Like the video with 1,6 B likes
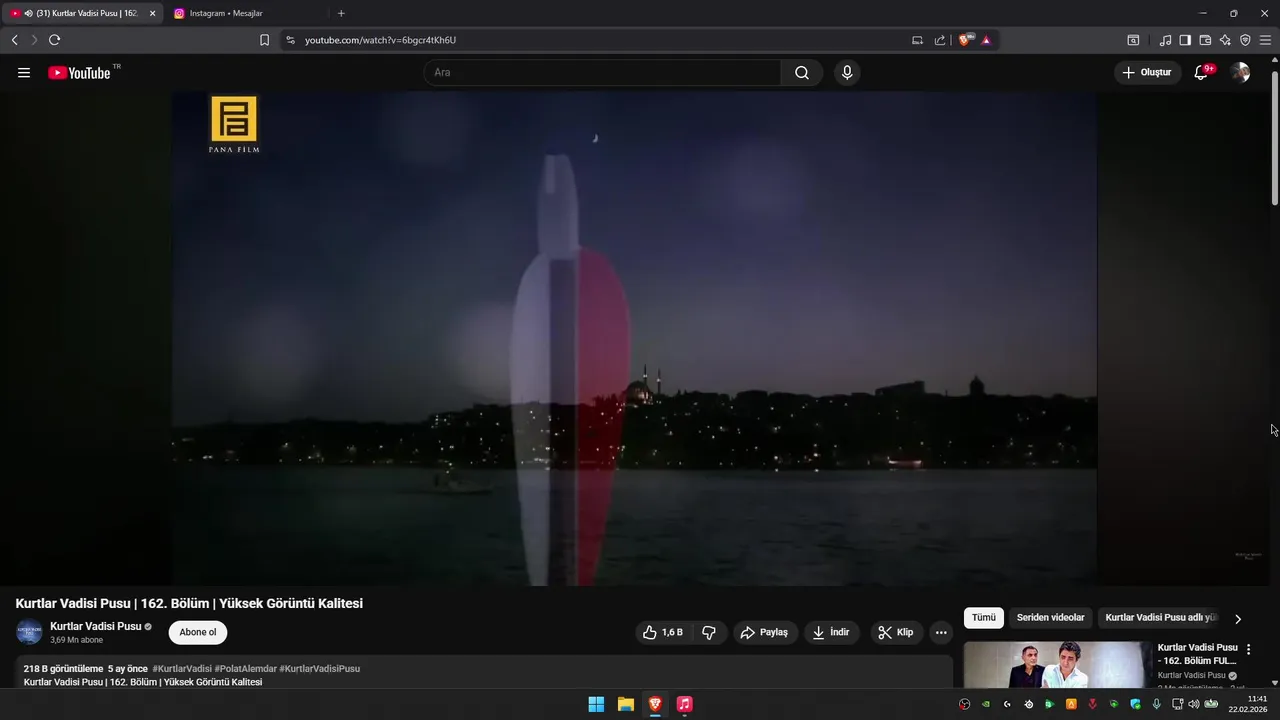This screenshot has width=1280, height=720. [662, 632]
